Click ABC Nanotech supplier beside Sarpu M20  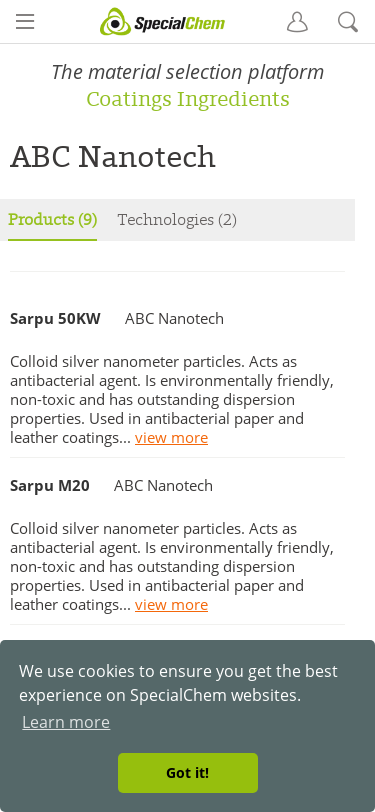click(x=163, y=486)
